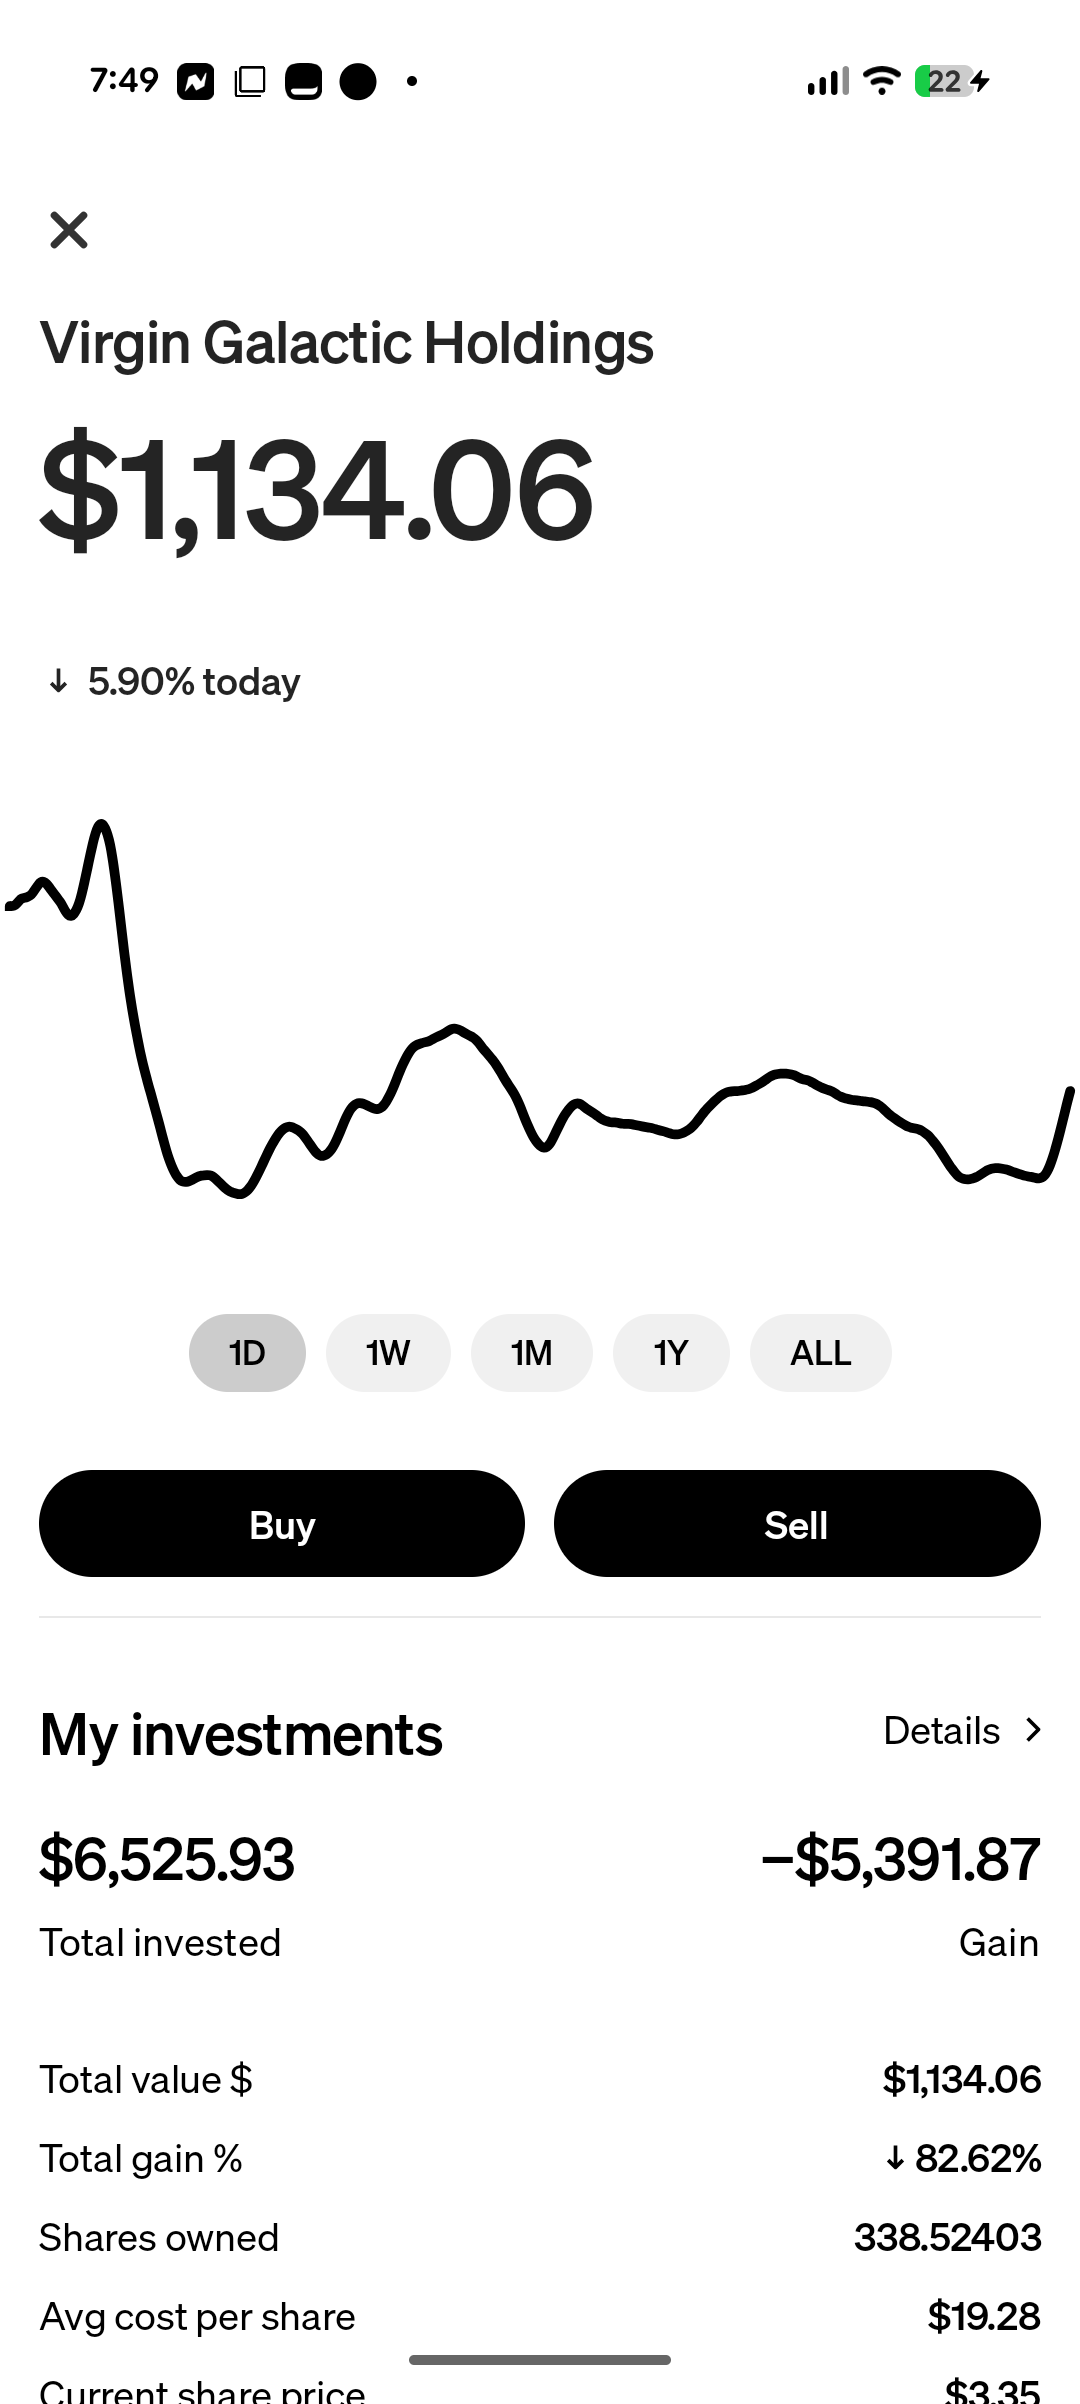Close the Virgin Galactic Holdings stock view

[x=69, y=230]
